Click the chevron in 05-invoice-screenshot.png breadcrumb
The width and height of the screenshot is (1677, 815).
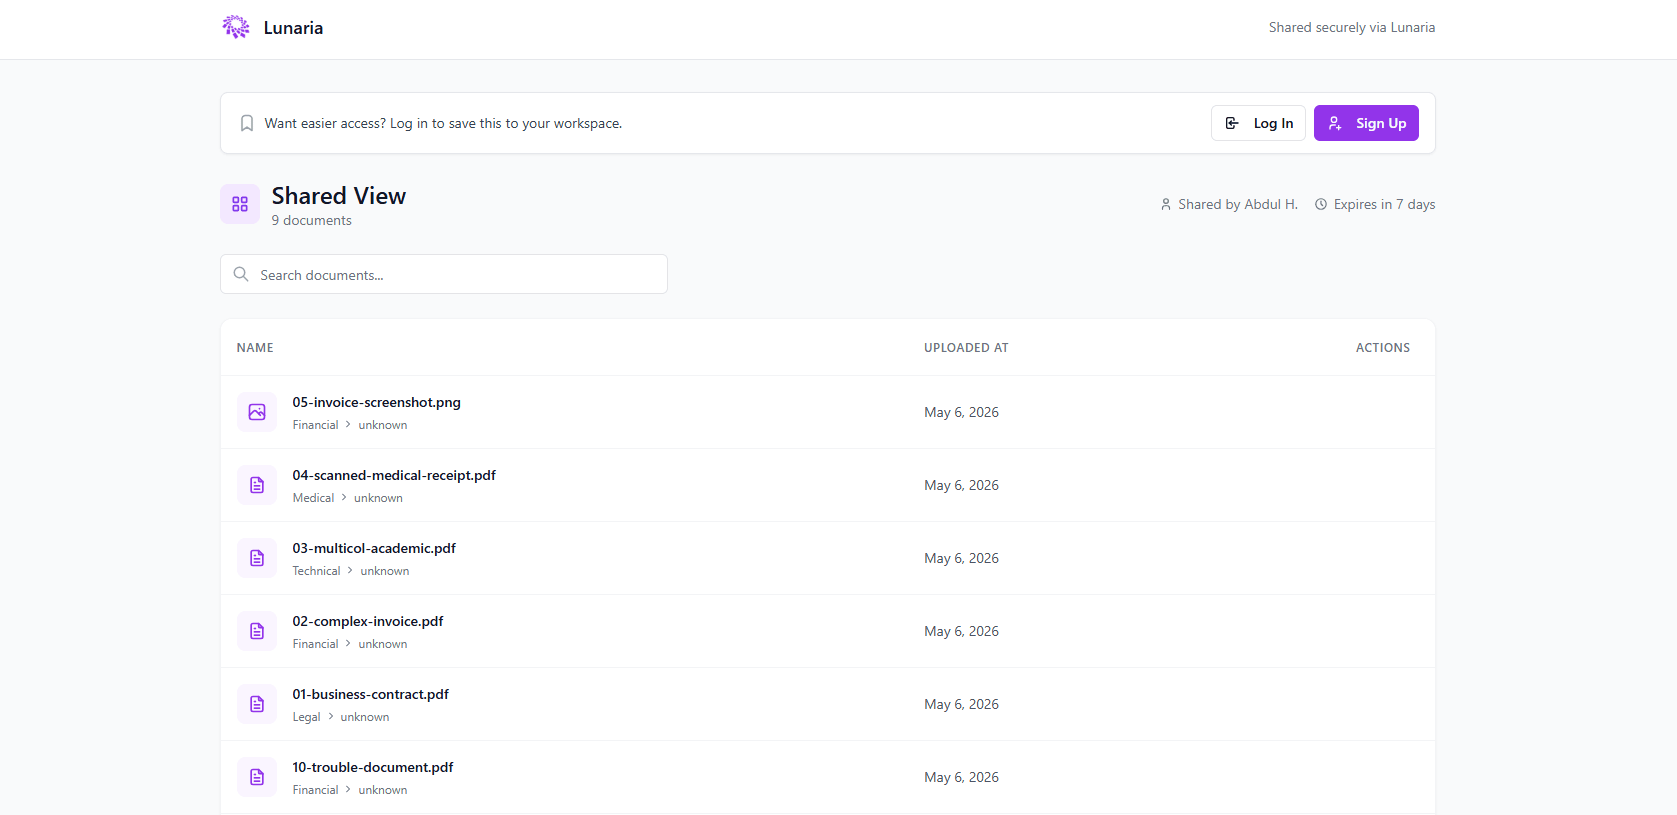[348, 425]
